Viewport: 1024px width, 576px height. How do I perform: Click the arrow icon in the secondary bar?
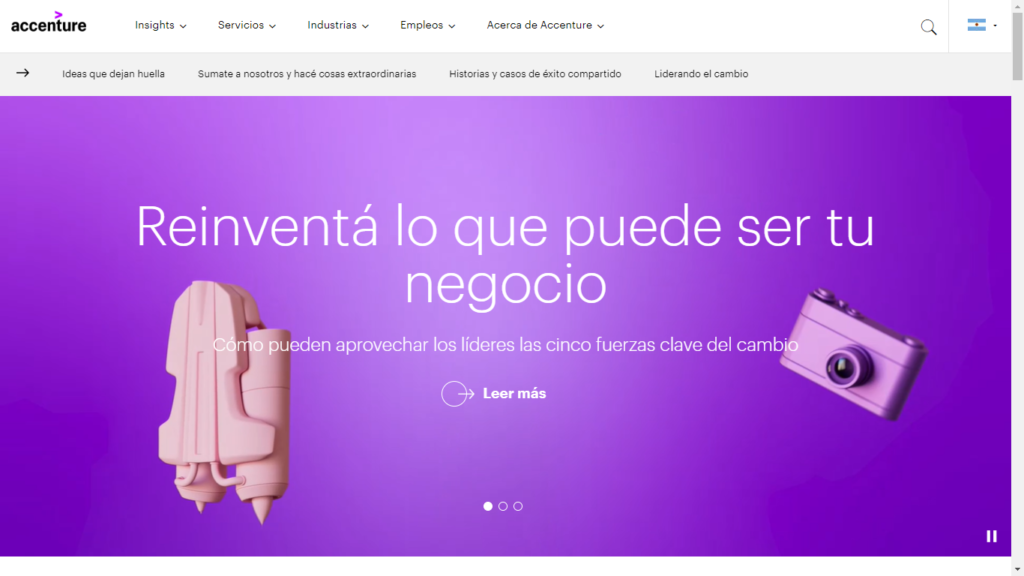[23, 73]
